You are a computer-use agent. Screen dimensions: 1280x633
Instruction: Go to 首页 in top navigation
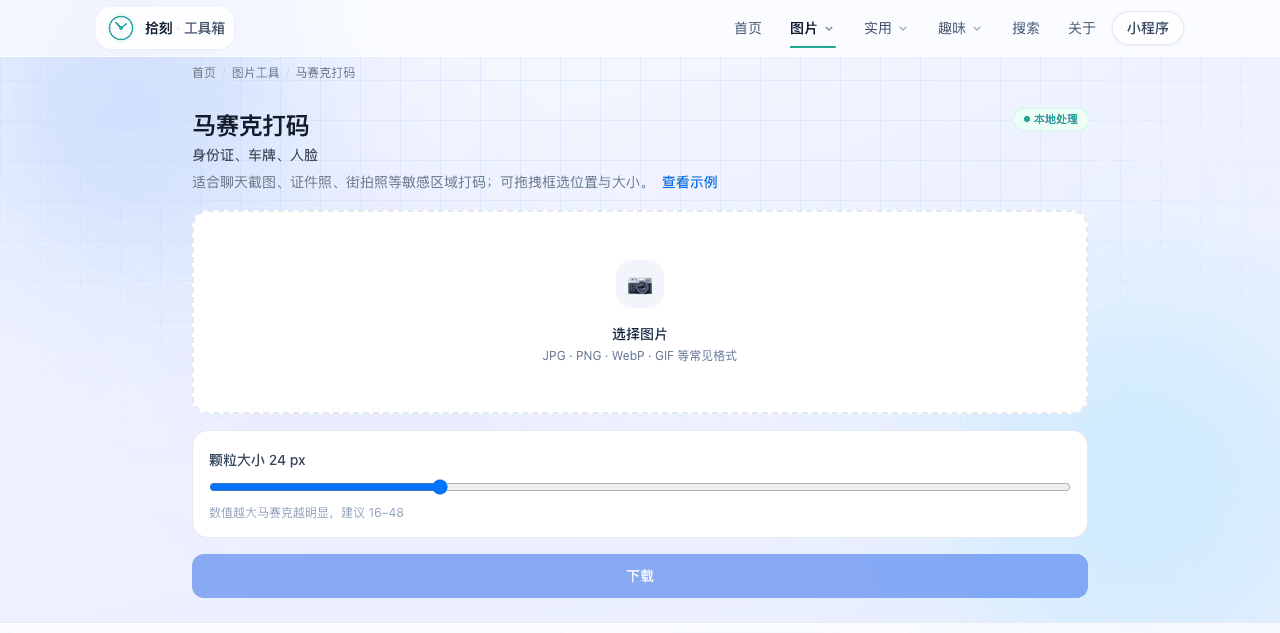748,28
